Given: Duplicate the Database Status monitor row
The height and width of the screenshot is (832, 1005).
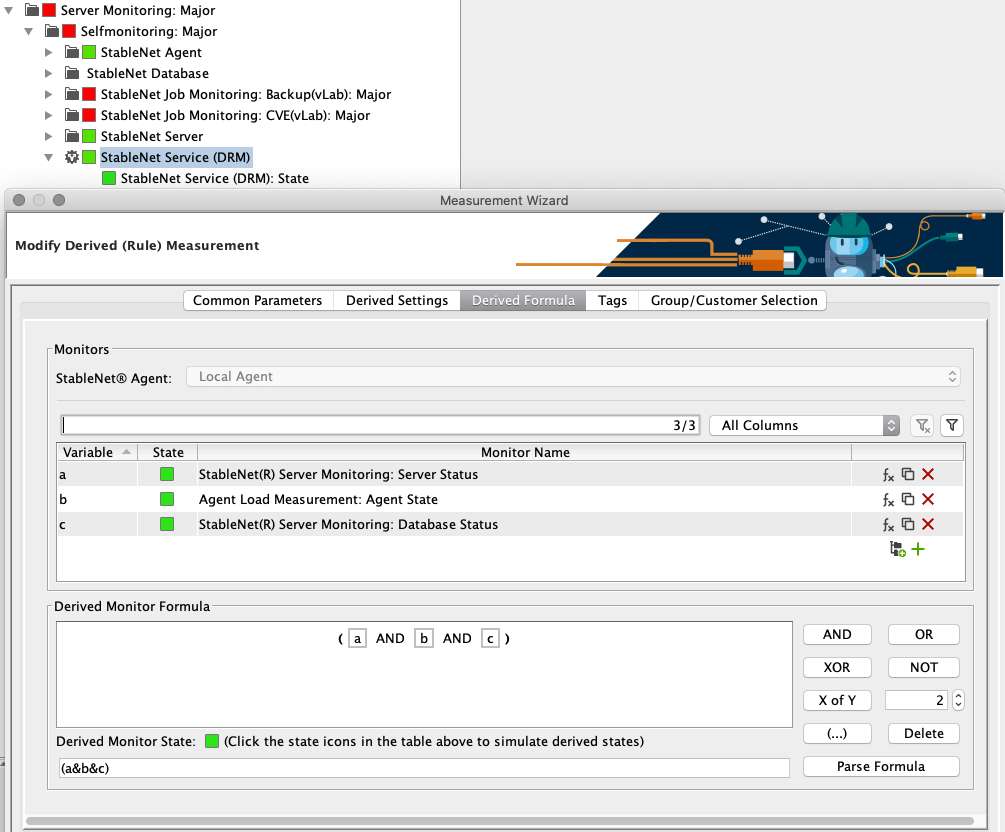Looking at the screenshot, I should (908, 524).
